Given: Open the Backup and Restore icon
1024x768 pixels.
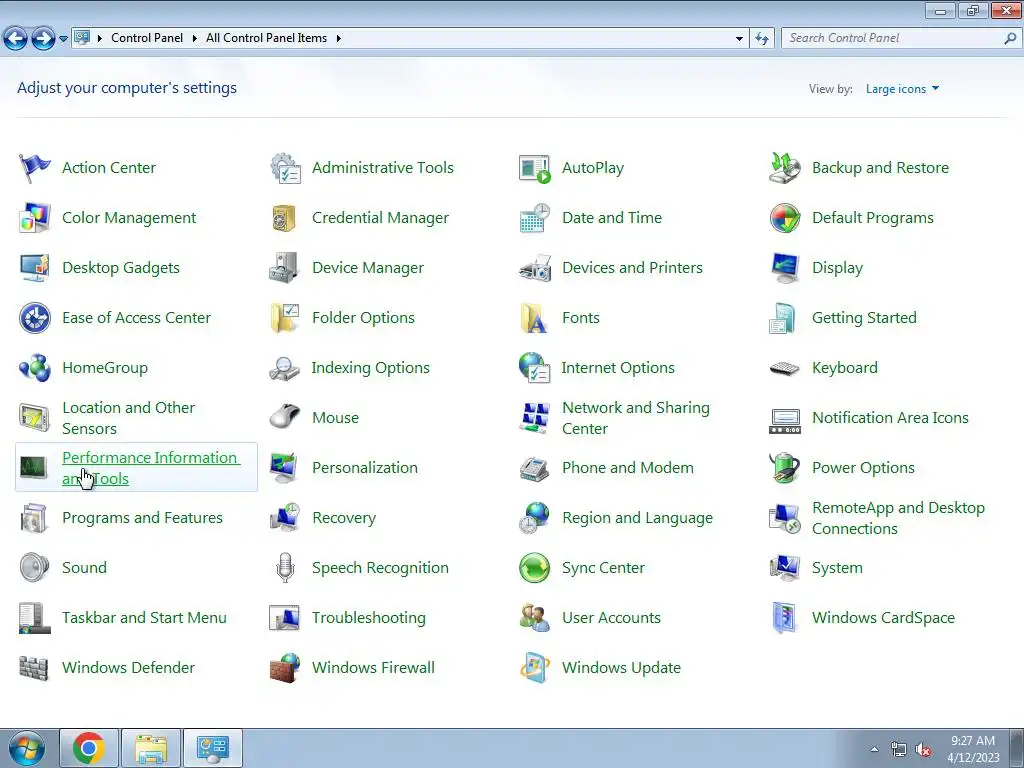Looking at the screenshot, I should tap(784, 168).
